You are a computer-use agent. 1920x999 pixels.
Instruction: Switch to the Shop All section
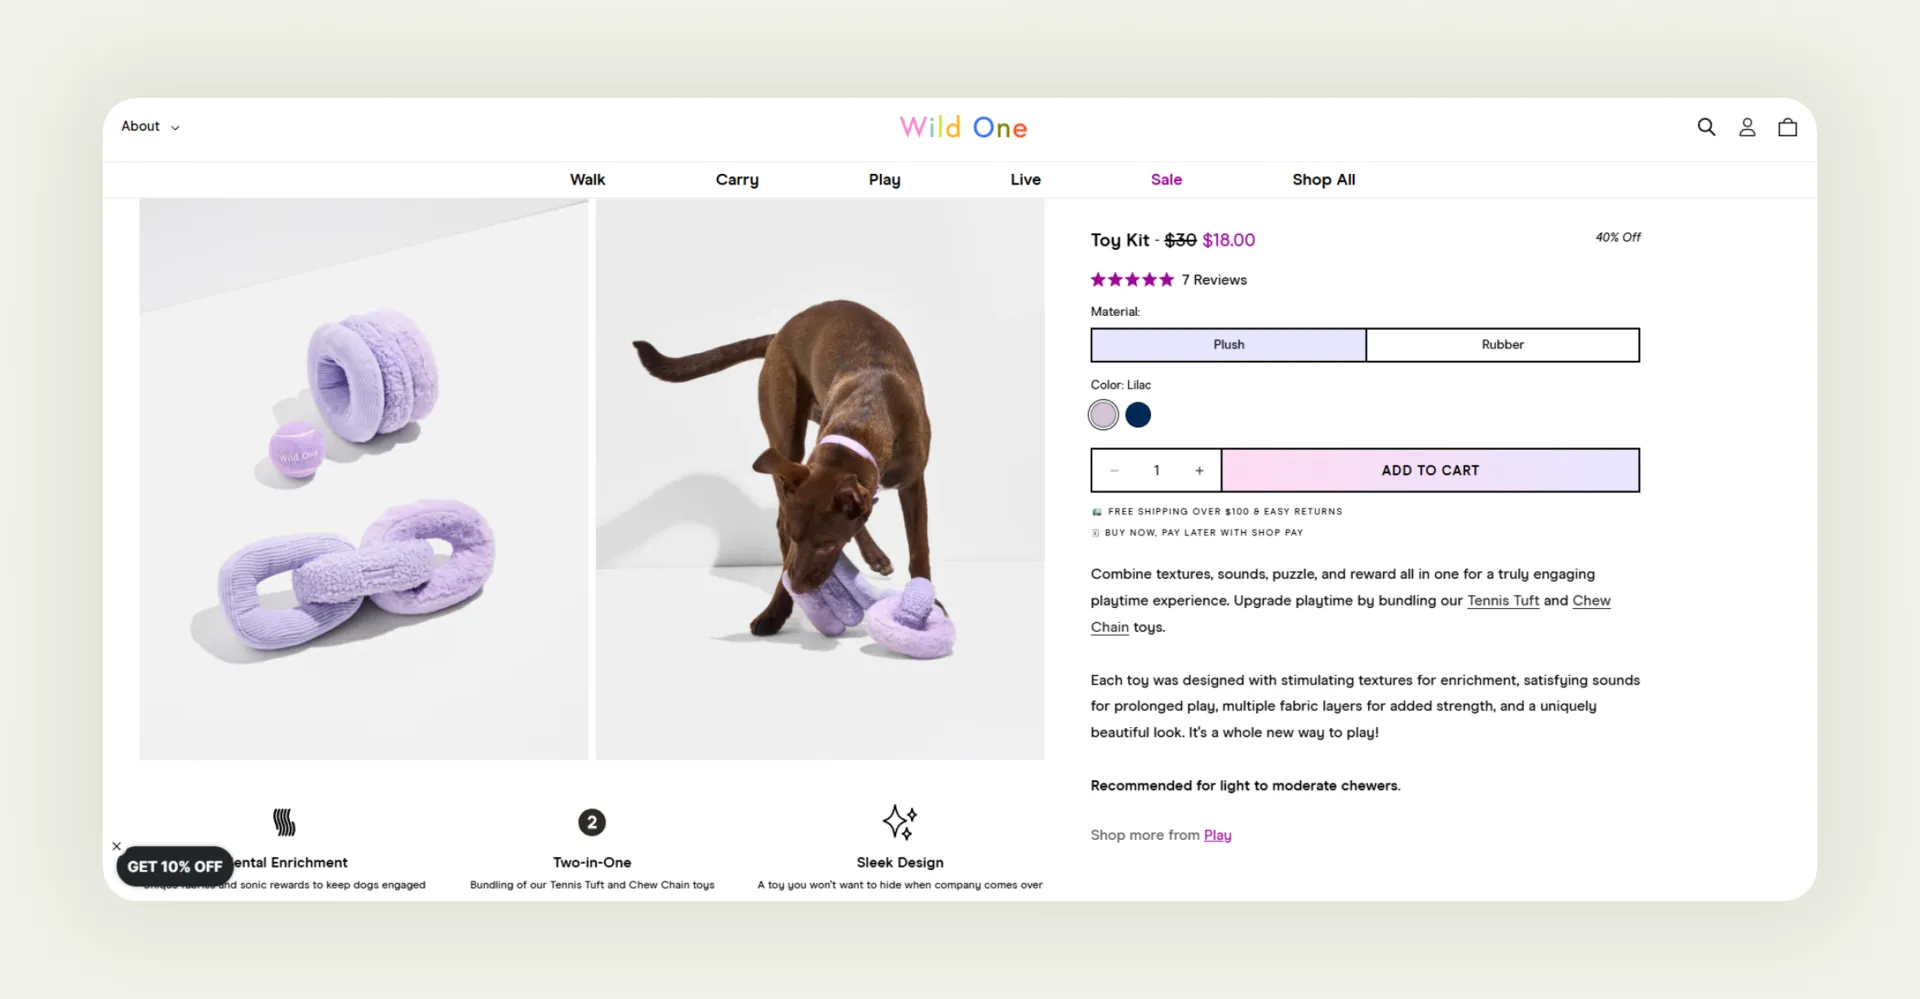coord(1322,179)
